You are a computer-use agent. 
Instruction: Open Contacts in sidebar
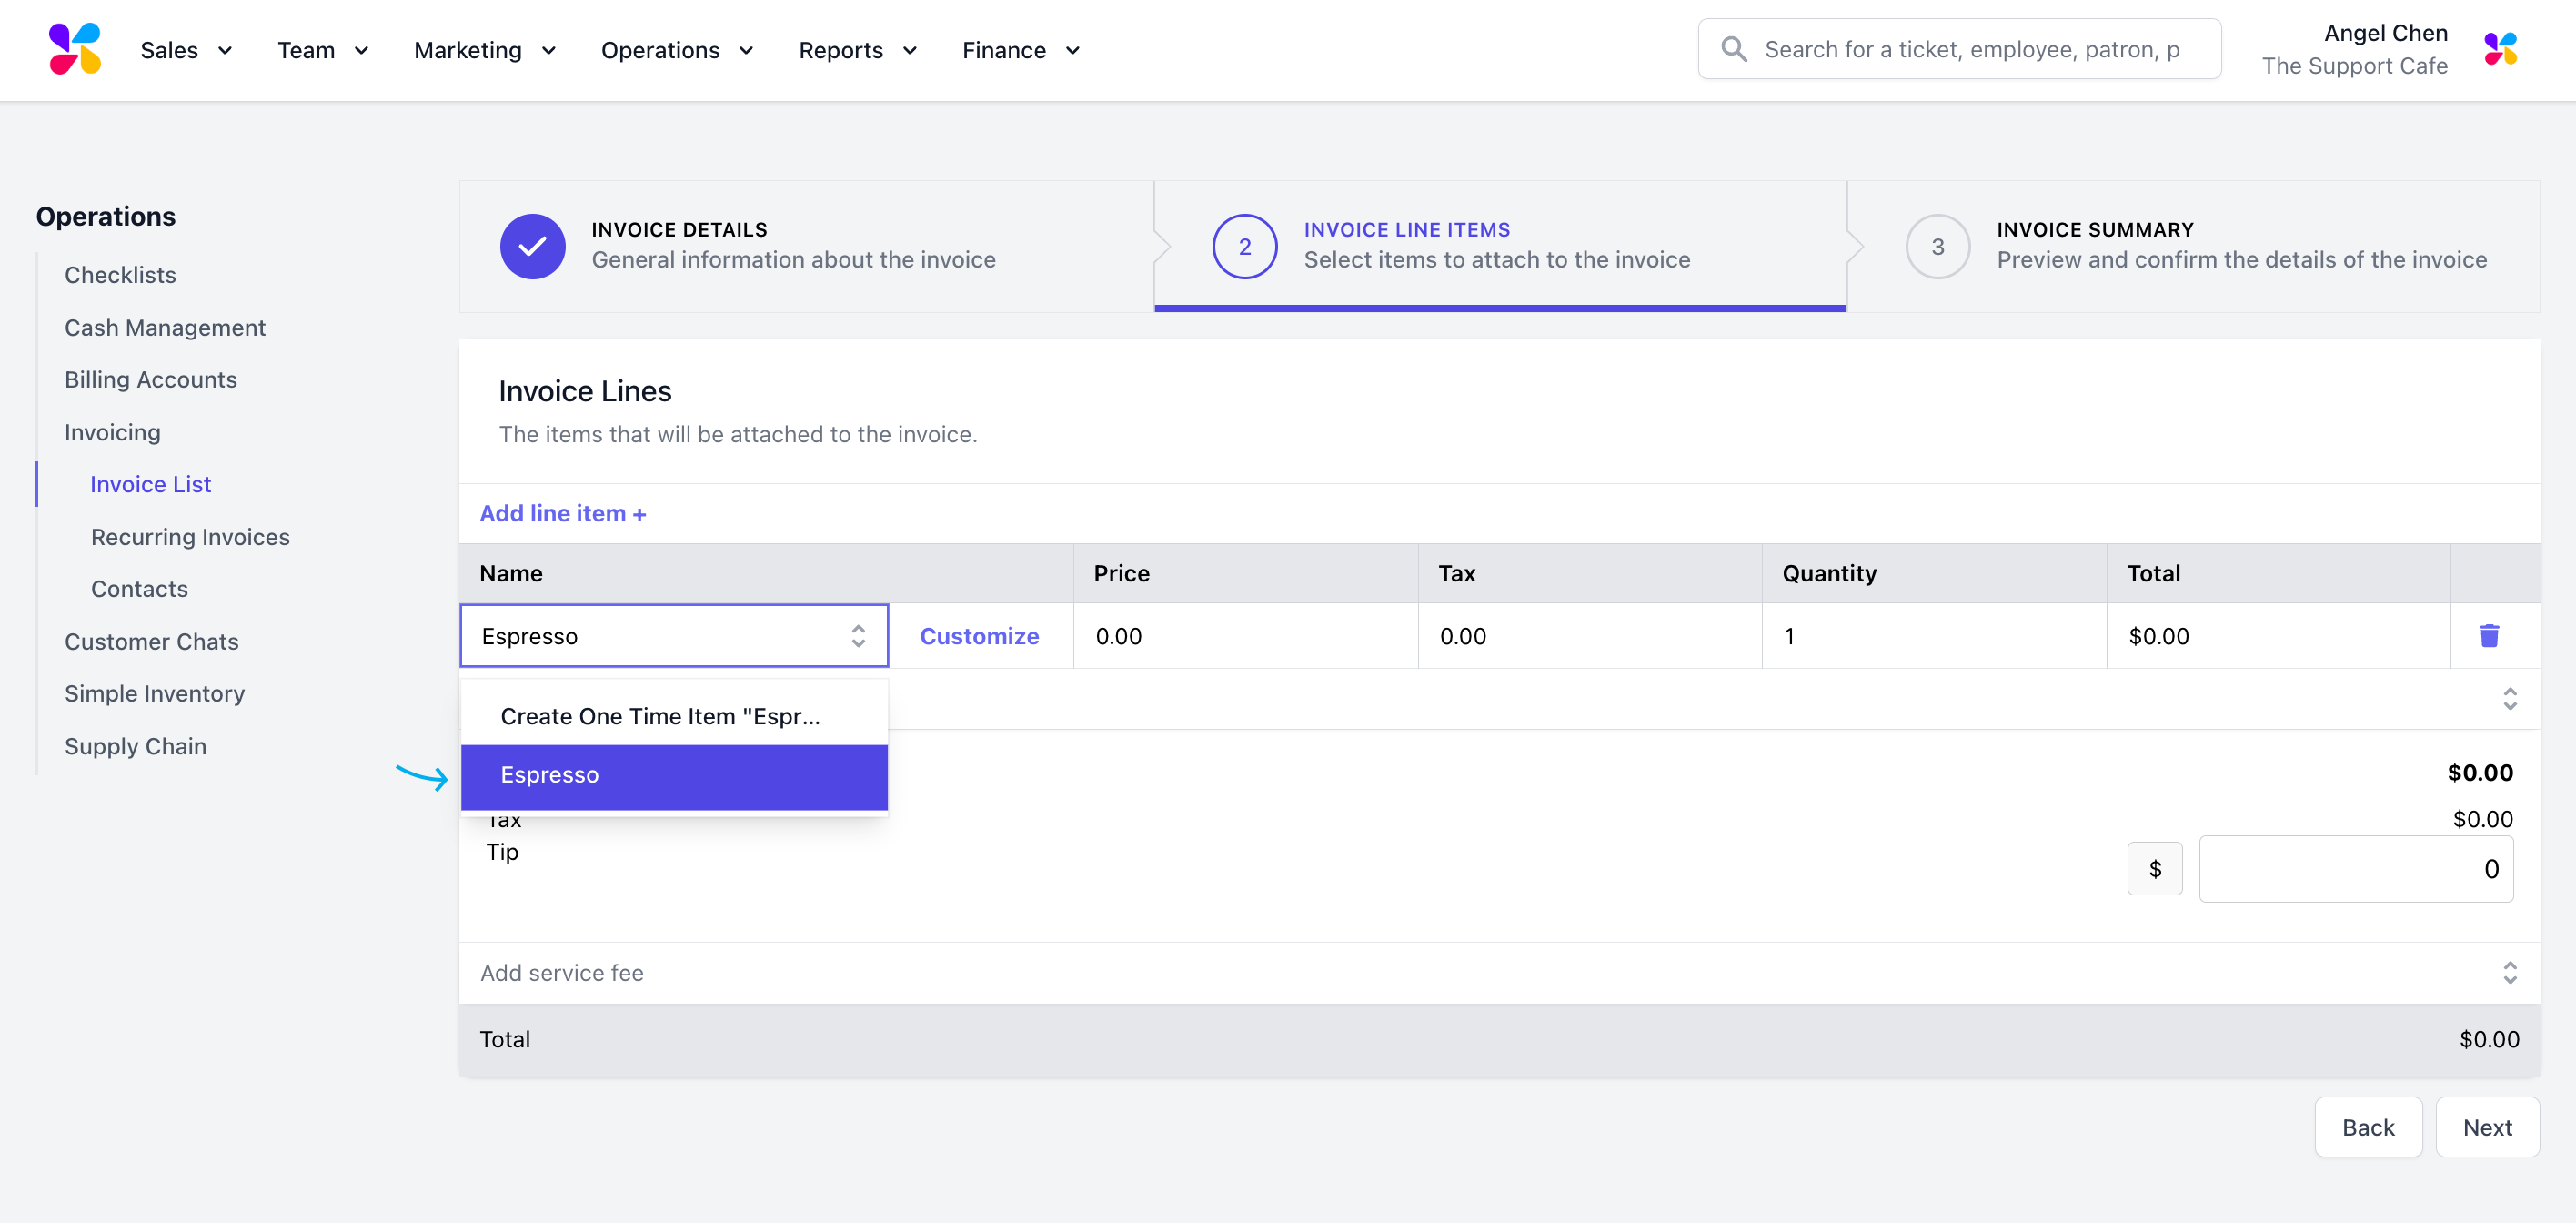139,589
